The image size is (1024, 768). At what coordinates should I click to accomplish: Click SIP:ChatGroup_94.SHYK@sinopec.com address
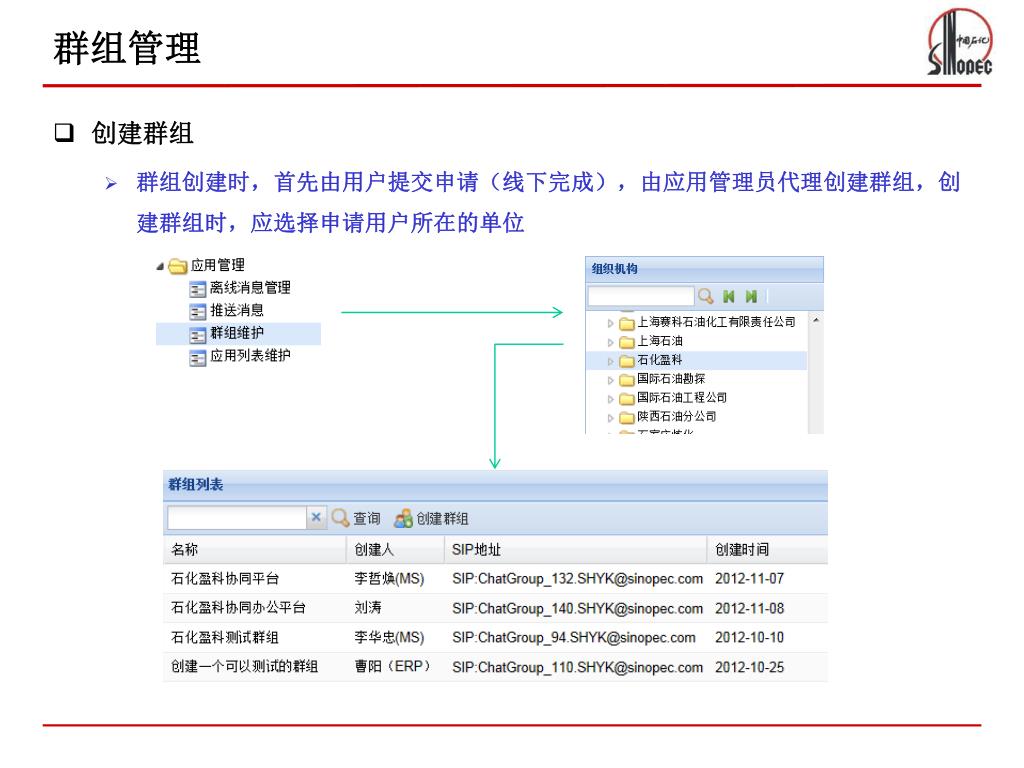[x=573, y=638]
